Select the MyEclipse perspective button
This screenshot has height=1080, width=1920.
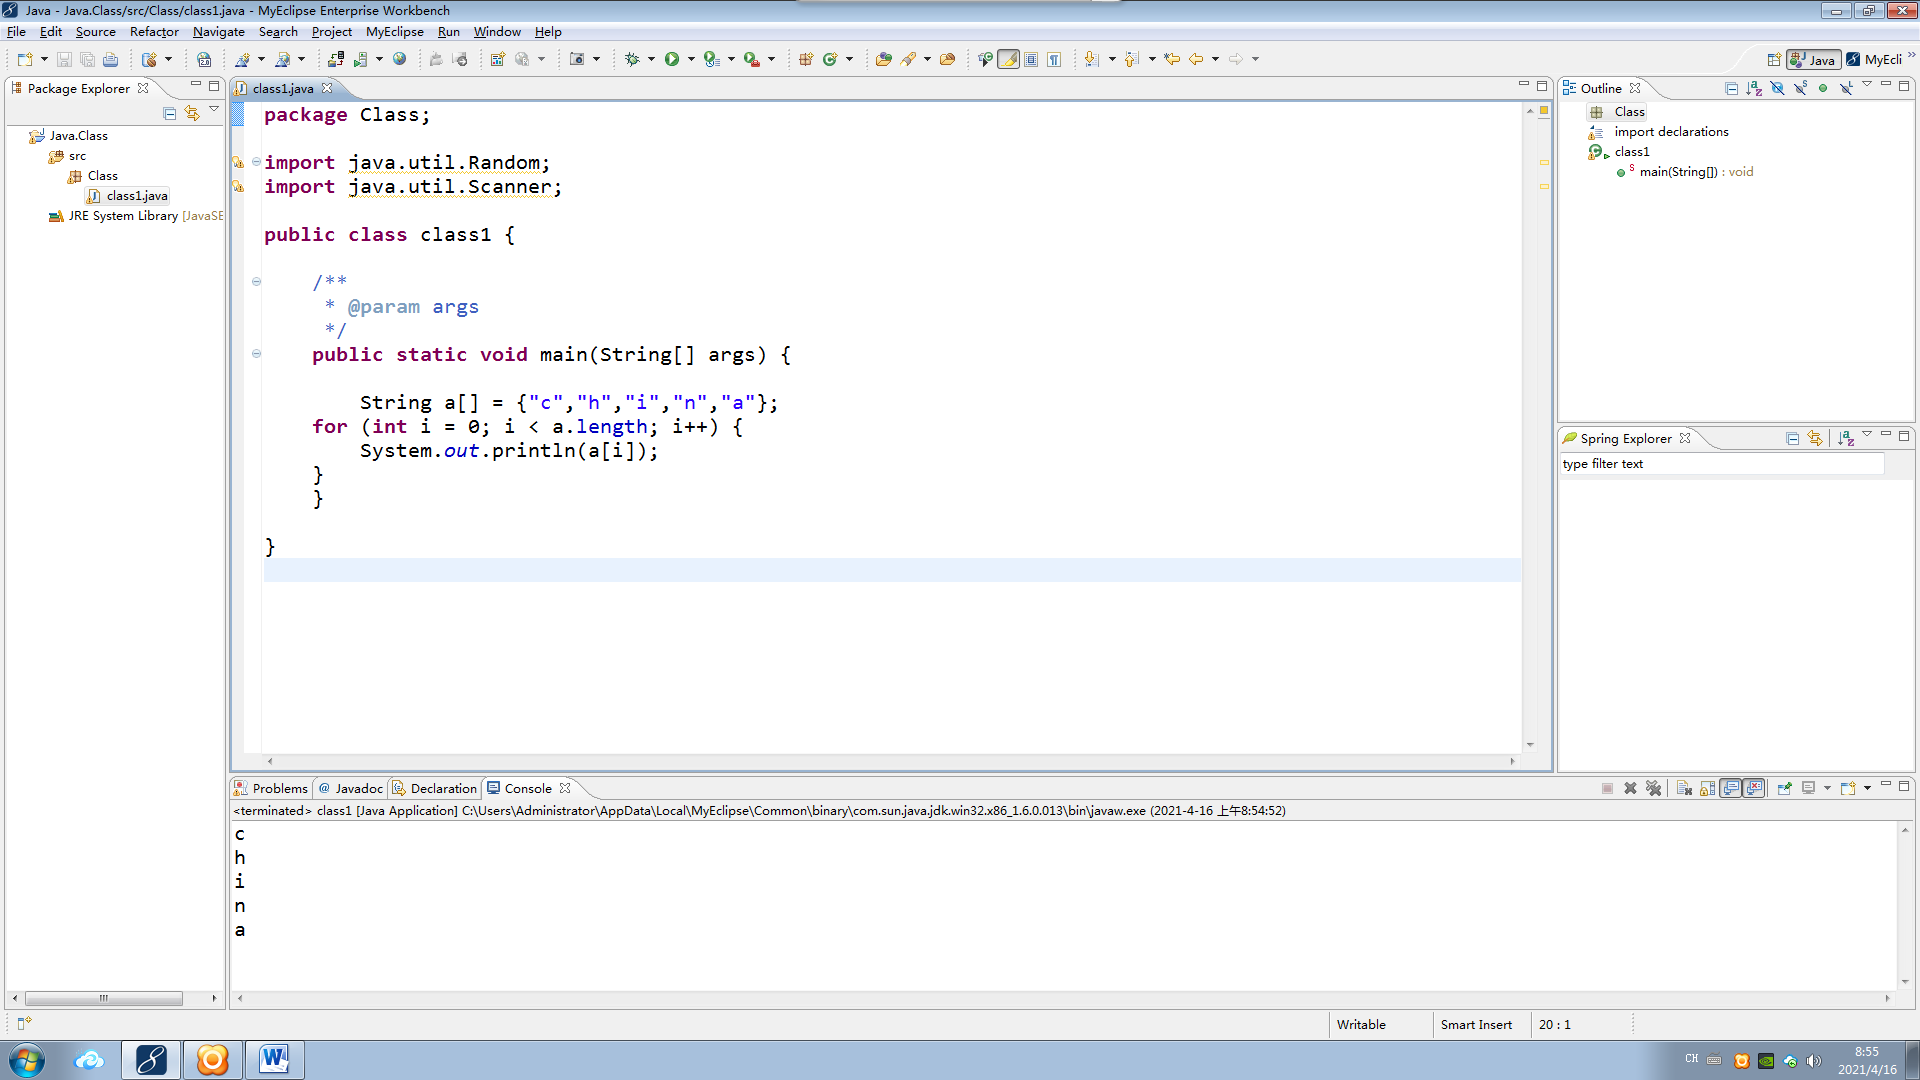tap(1876, 59)
